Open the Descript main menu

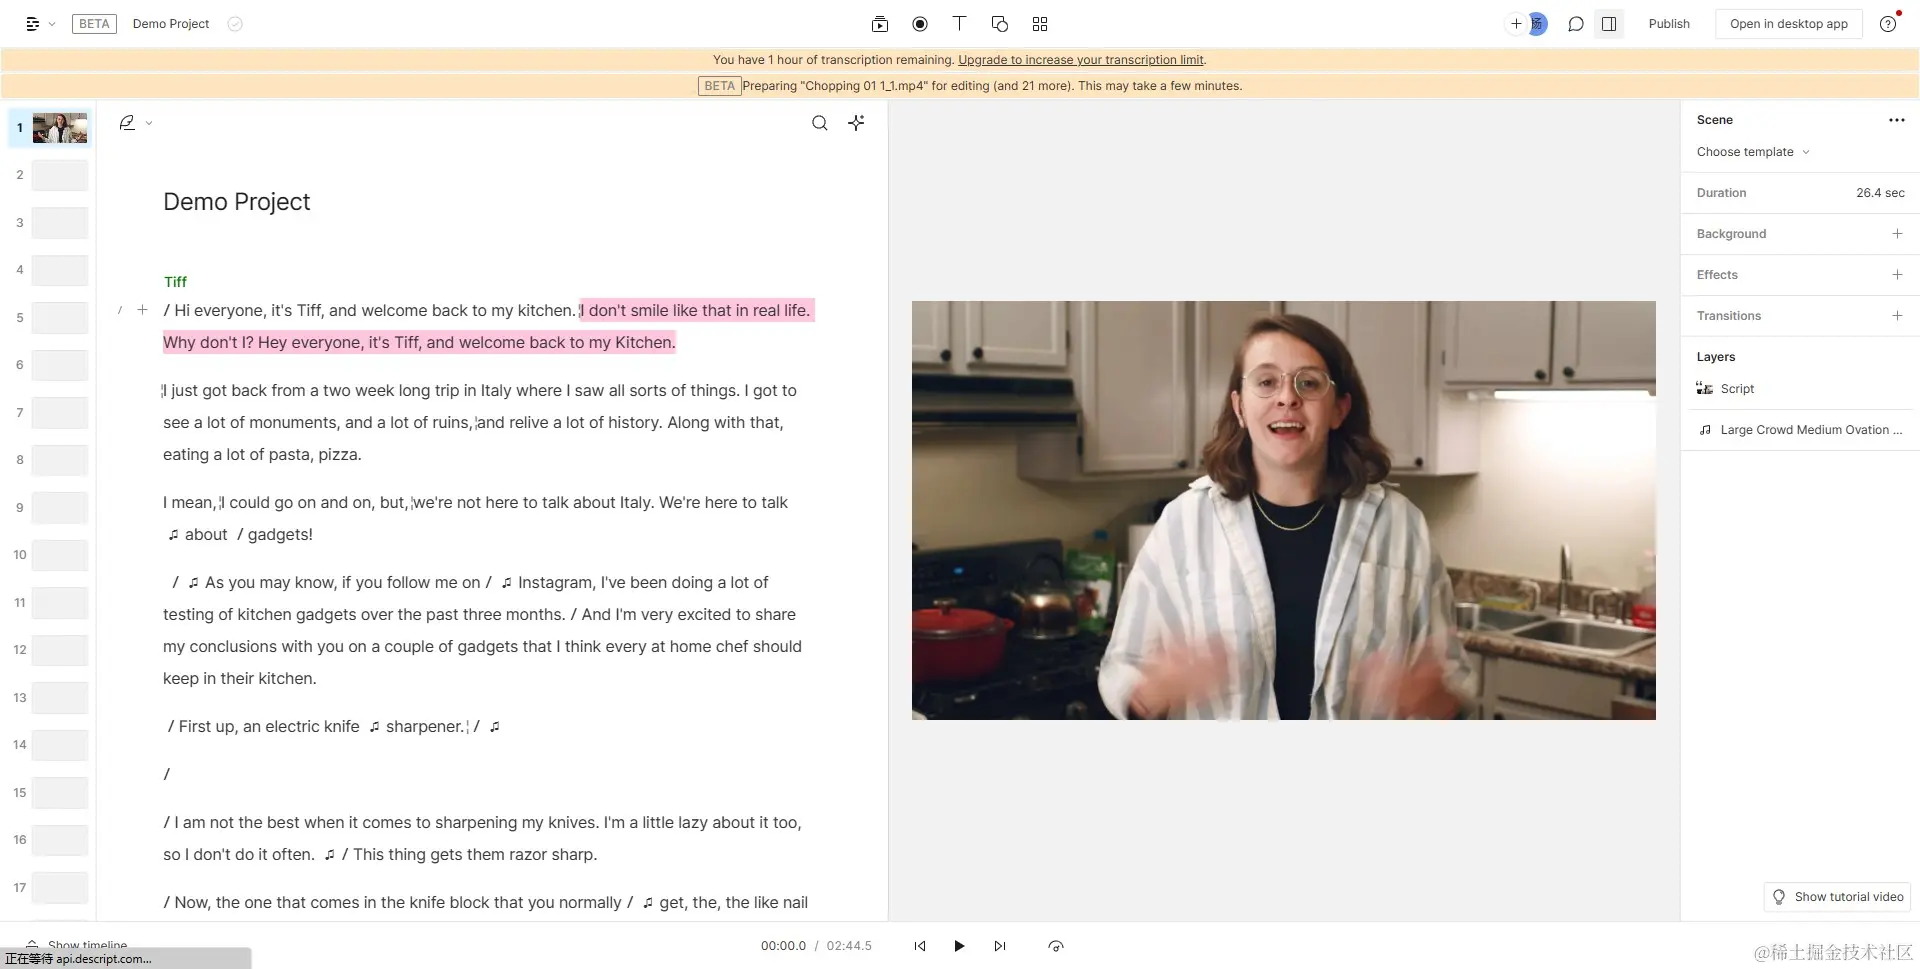click(x=33, y=23)
